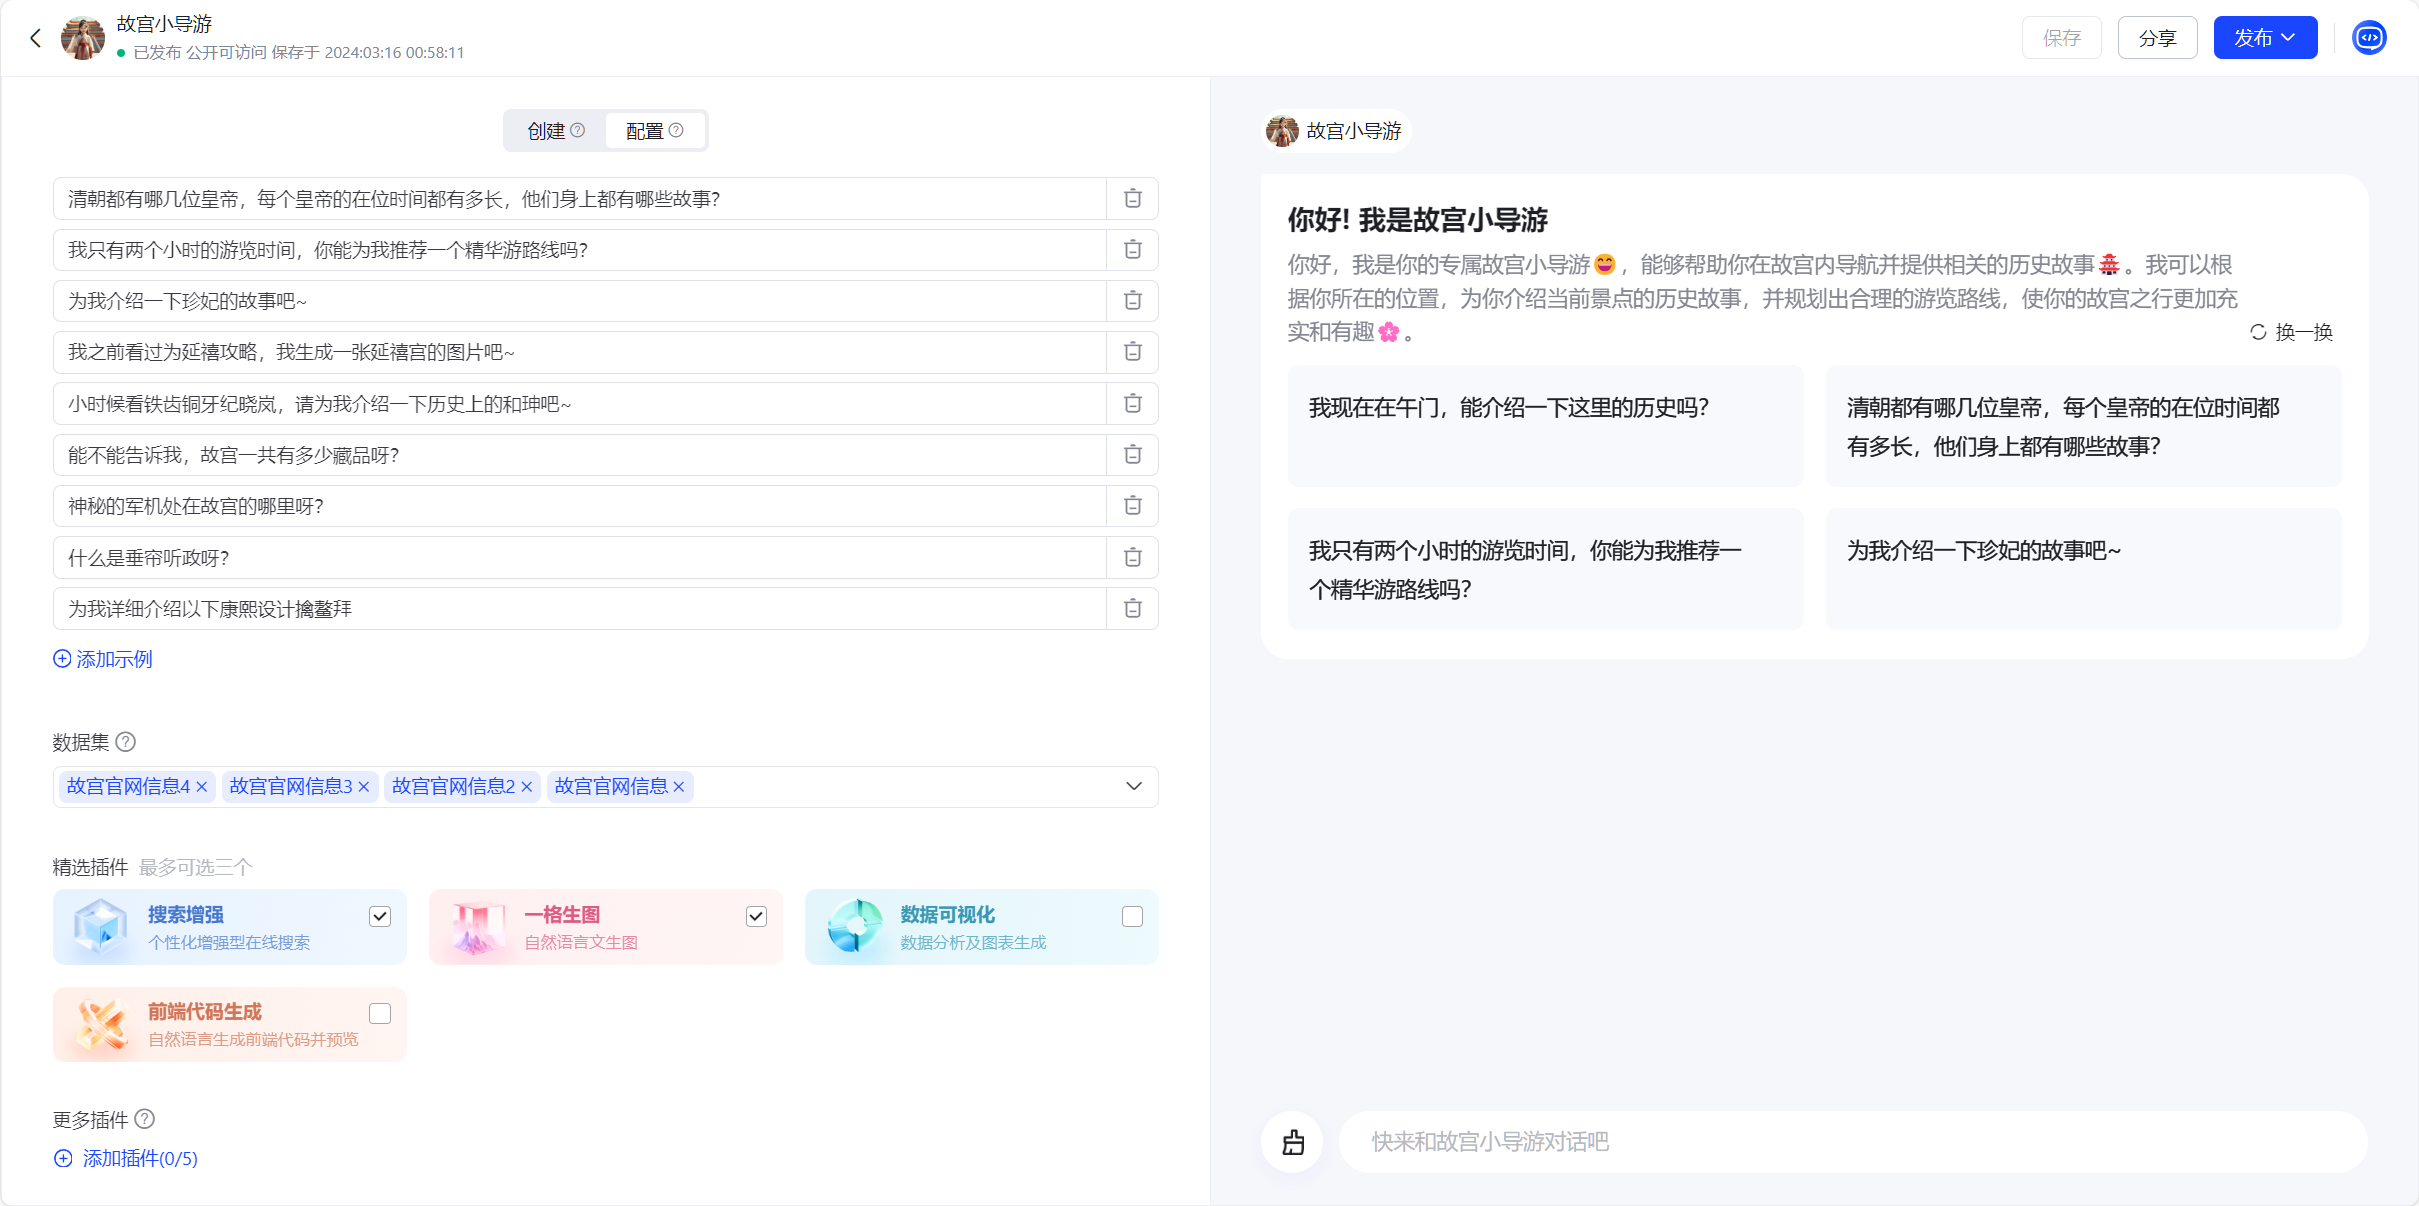This screenshot has height=1206, width=2419.
Task: Click the help icon beside 更多插件
Action: tap(145, 1119)
